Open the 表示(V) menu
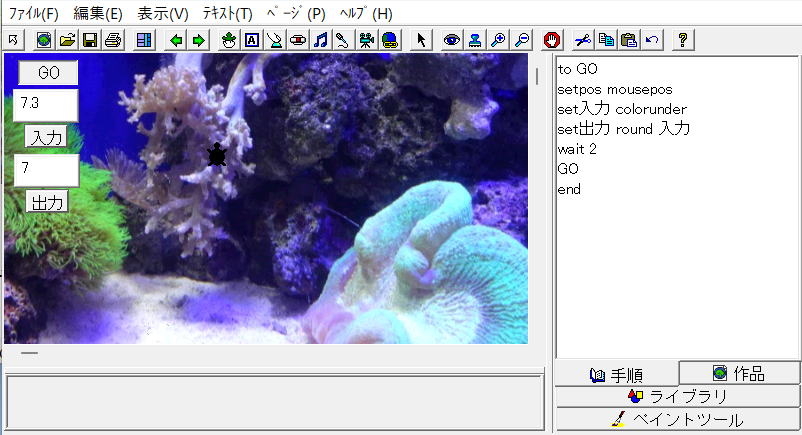This screenshot has height=435, width=802. (163, 13)
